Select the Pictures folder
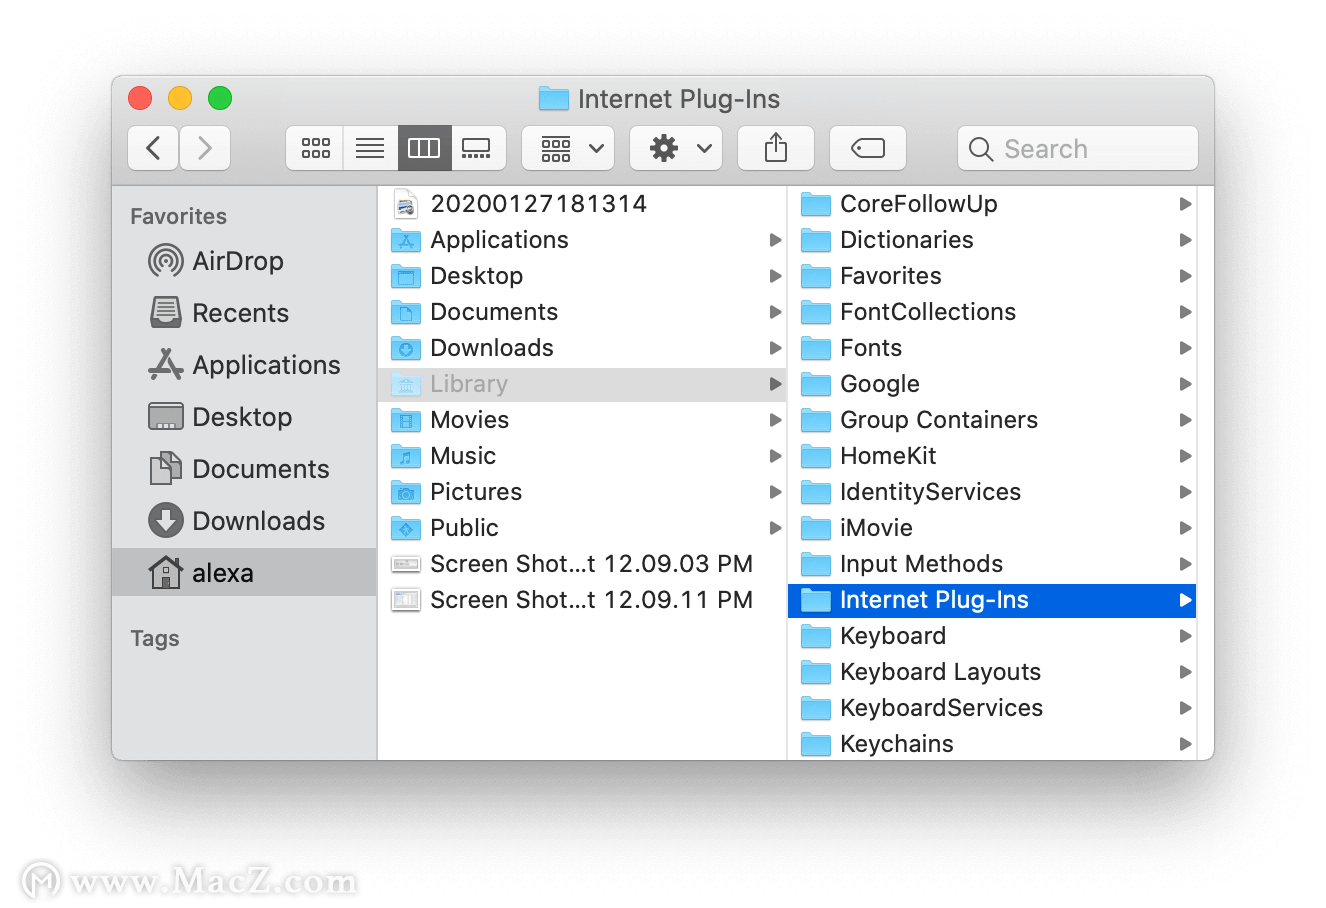Screen dimensions: 1326x908 (582, 492)
